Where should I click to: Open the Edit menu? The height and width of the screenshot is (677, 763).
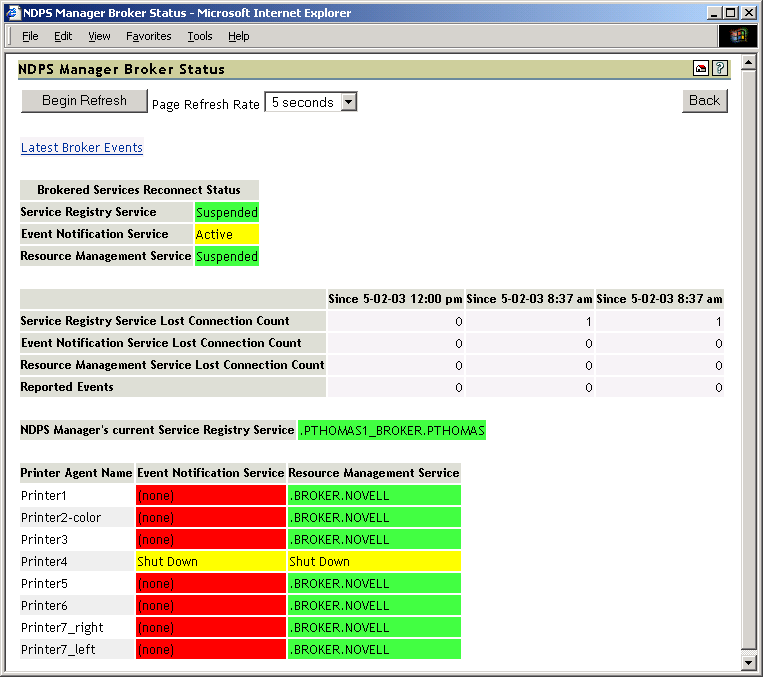[x=63, y=36]
